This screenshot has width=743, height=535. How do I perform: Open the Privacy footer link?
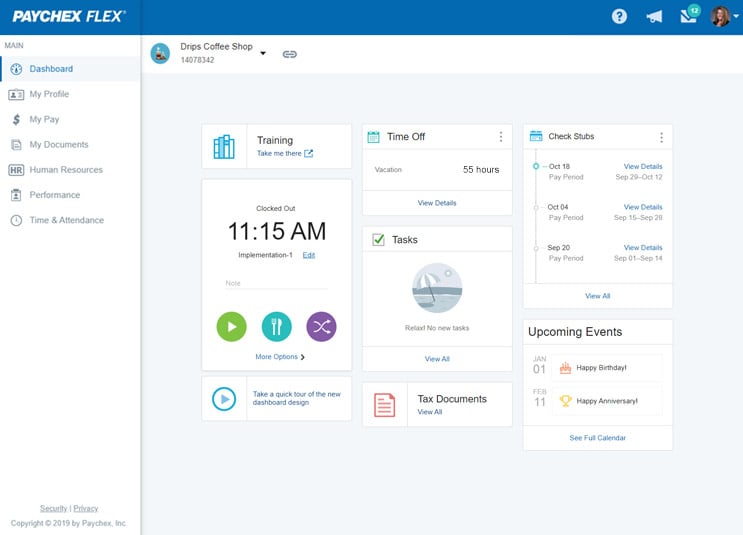[x=86, y=508]
